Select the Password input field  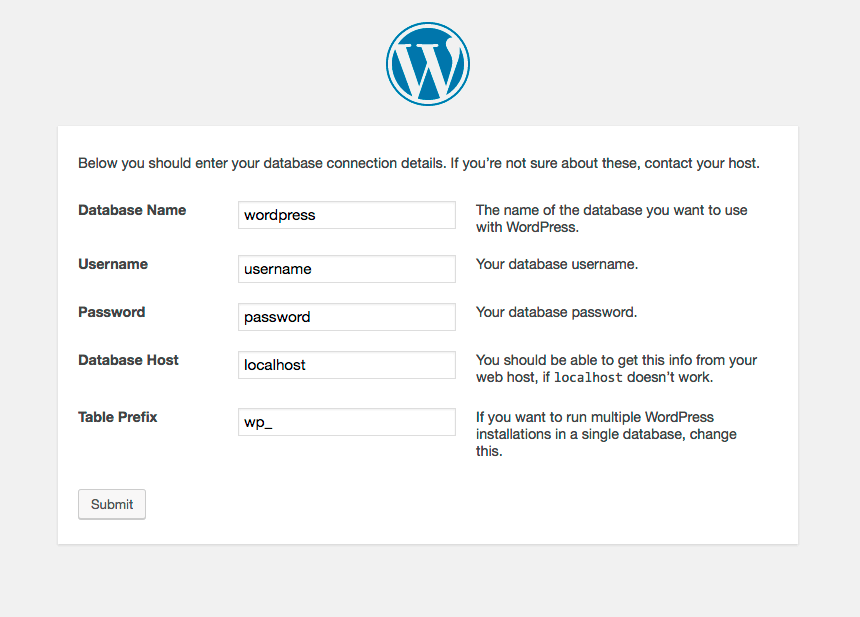[346, 316]
